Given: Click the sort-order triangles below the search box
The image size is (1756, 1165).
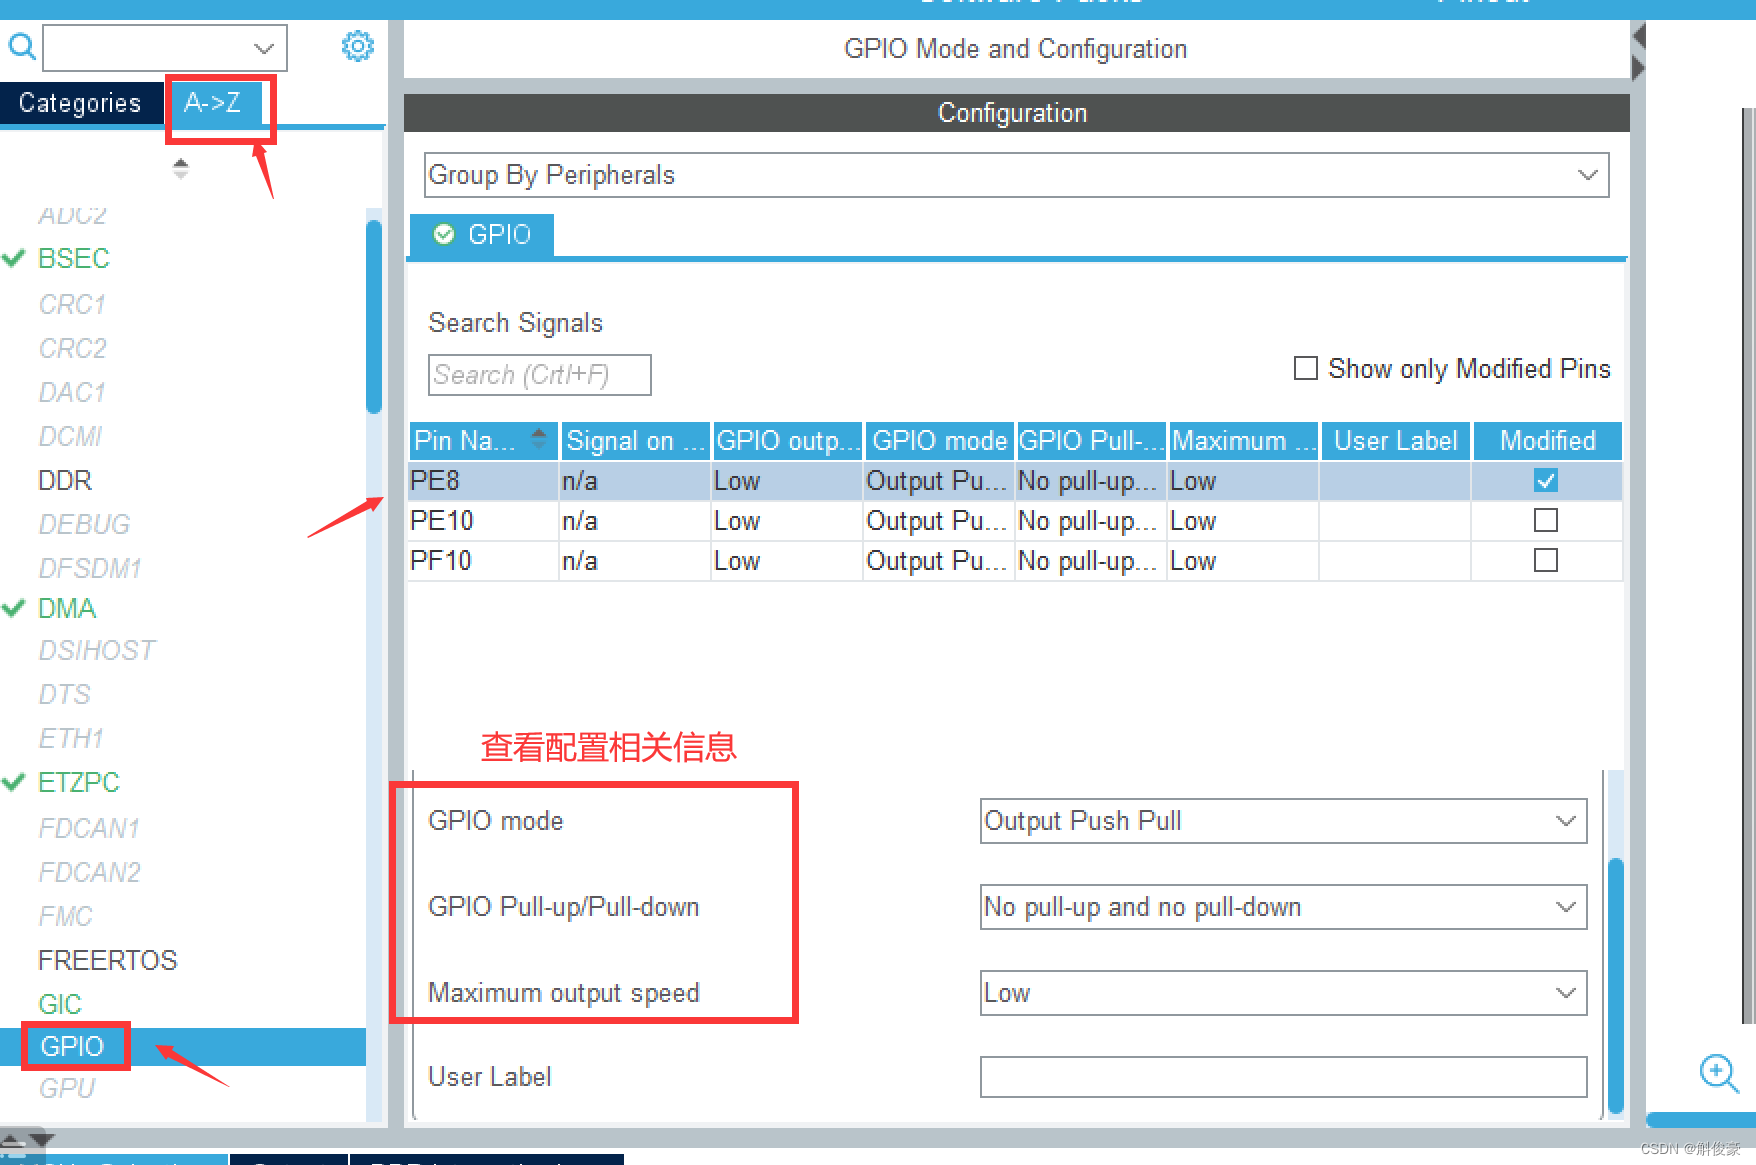Looking at the screenshot, I should [181, 167].
